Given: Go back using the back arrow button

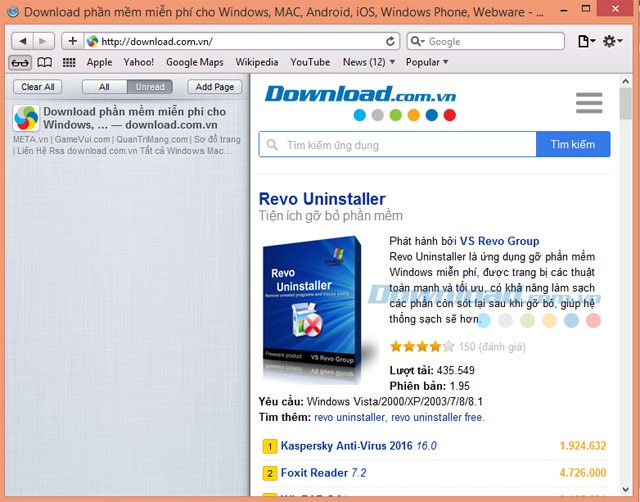Looking at the screenshot, I should click(x=22, y=41).
